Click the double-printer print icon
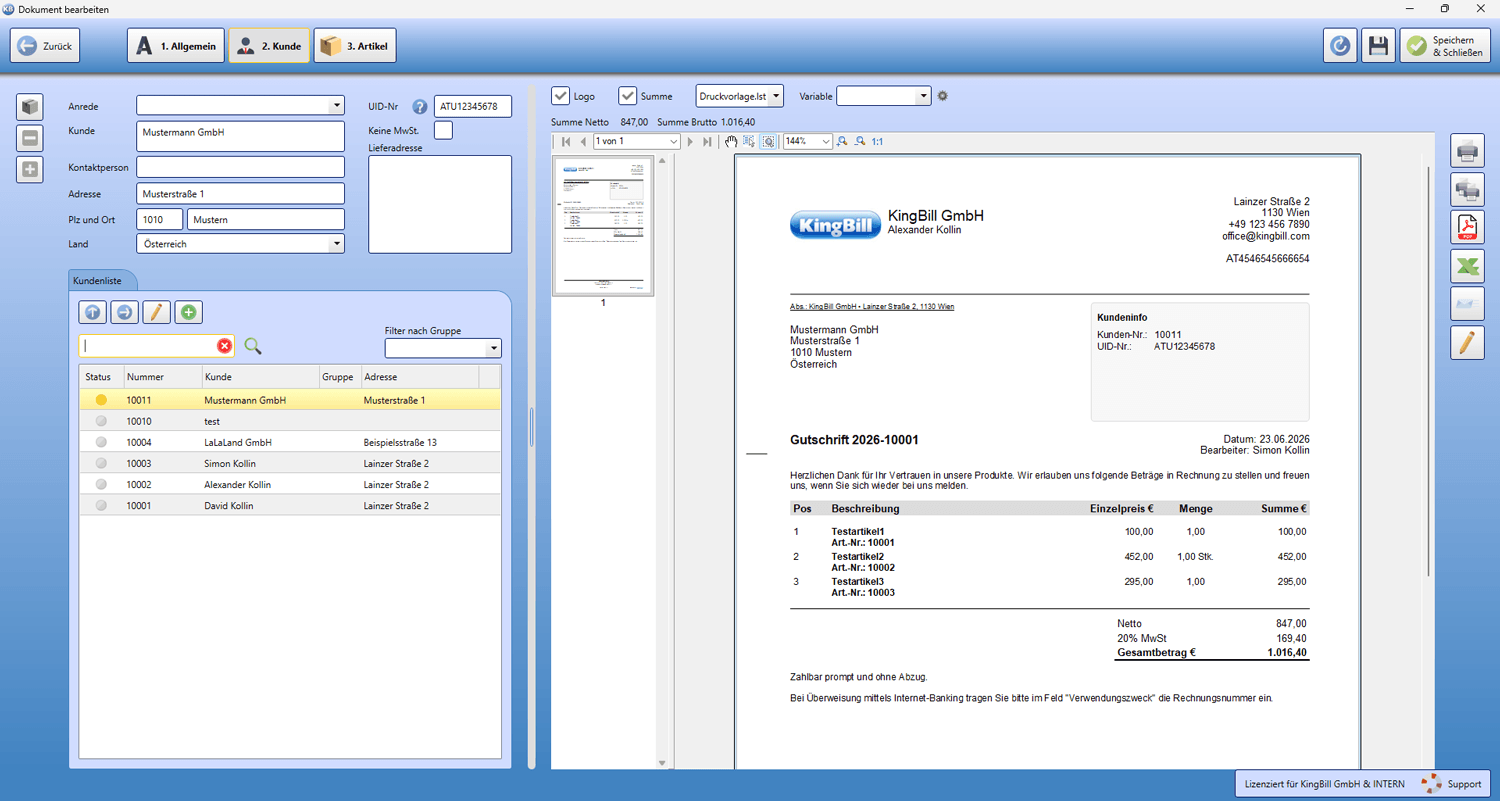Viewport: 1500px width, 801px height. (x=1467, y=189)
